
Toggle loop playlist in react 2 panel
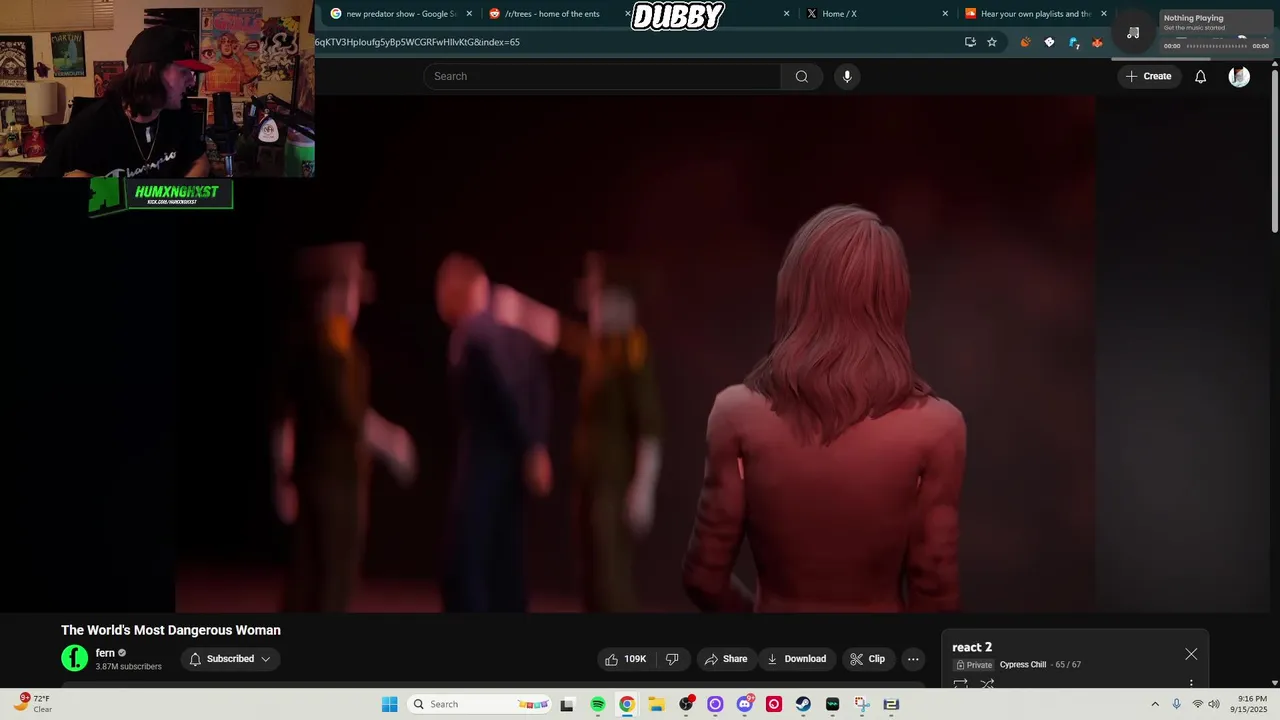(960, 685)
